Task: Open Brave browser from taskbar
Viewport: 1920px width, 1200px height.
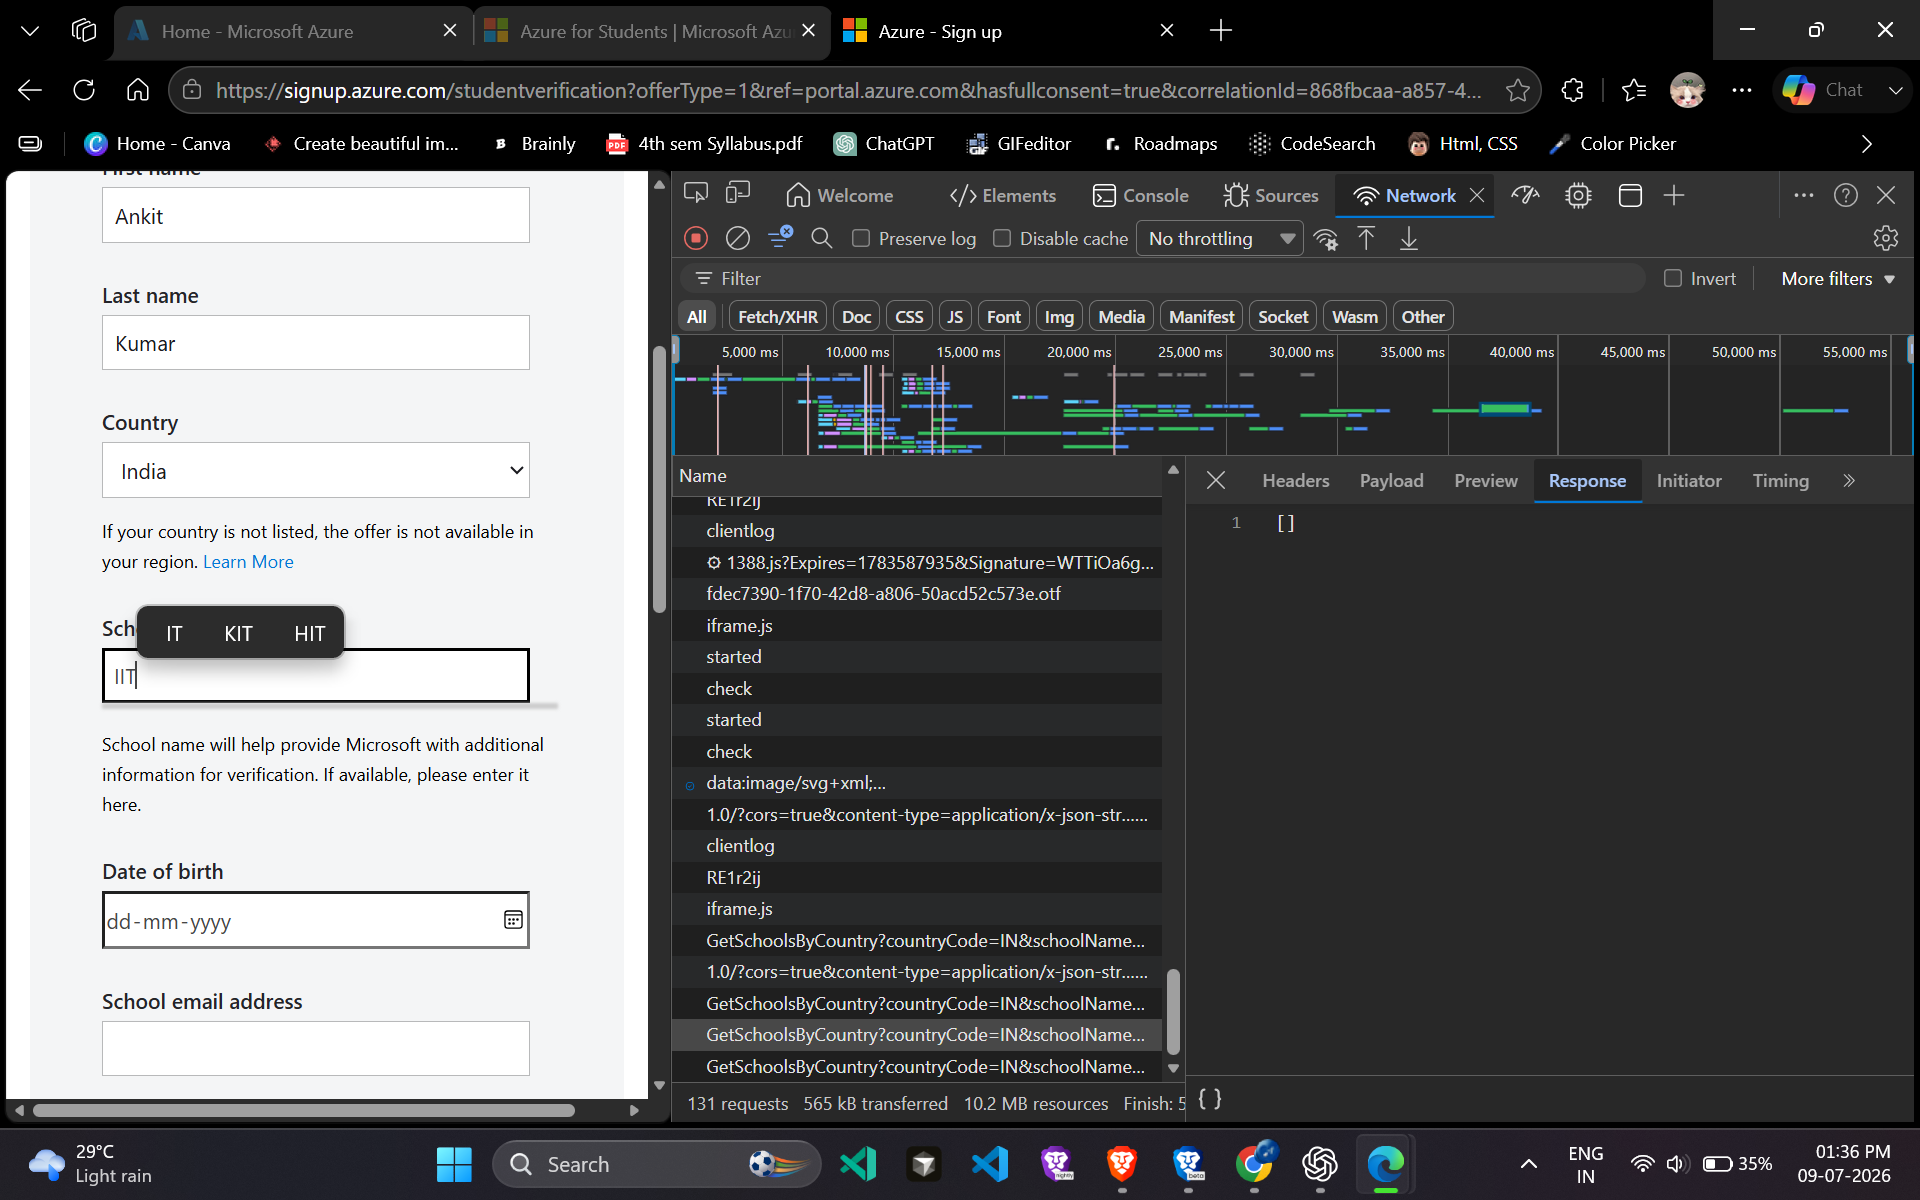Action: tap(1122, 1164)
